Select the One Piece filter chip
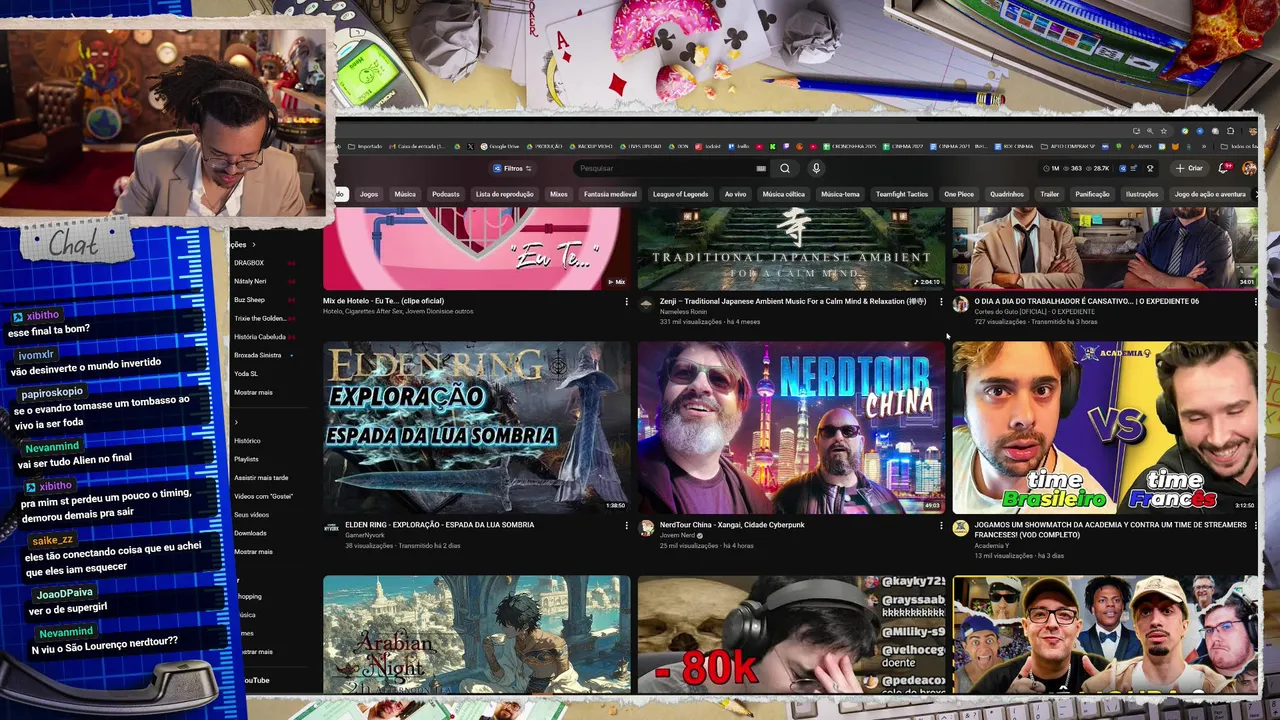The image size is (1280, 720). pos(959,194)
